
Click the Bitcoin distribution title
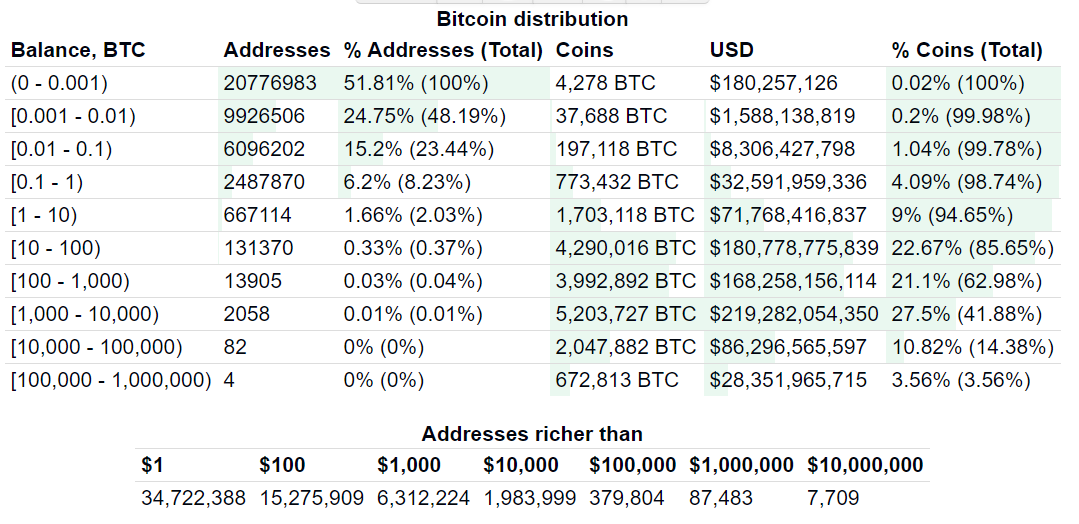pyautogui.click(x=533, y=19)
